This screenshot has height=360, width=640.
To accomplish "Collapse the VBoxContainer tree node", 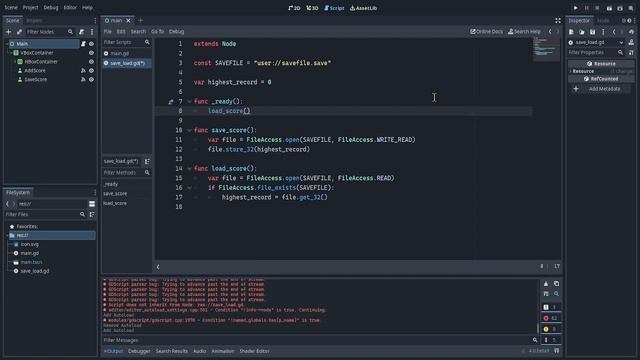I will [x=10, y=53].
